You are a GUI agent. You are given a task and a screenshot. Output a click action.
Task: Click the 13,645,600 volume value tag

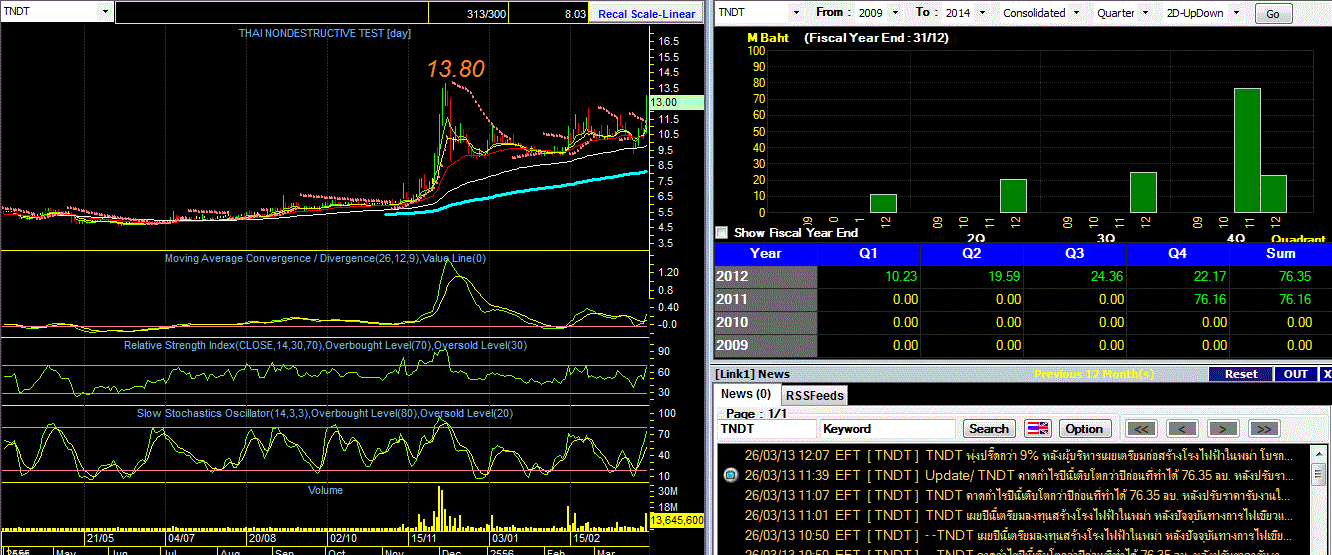coord(677,520)
